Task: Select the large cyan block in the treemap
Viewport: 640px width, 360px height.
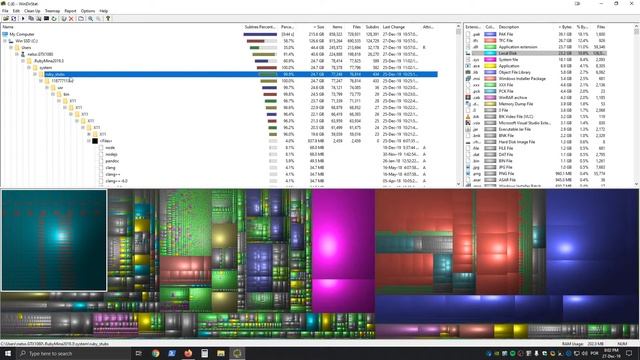Action: pyautogui.click(x=54, y=240)
